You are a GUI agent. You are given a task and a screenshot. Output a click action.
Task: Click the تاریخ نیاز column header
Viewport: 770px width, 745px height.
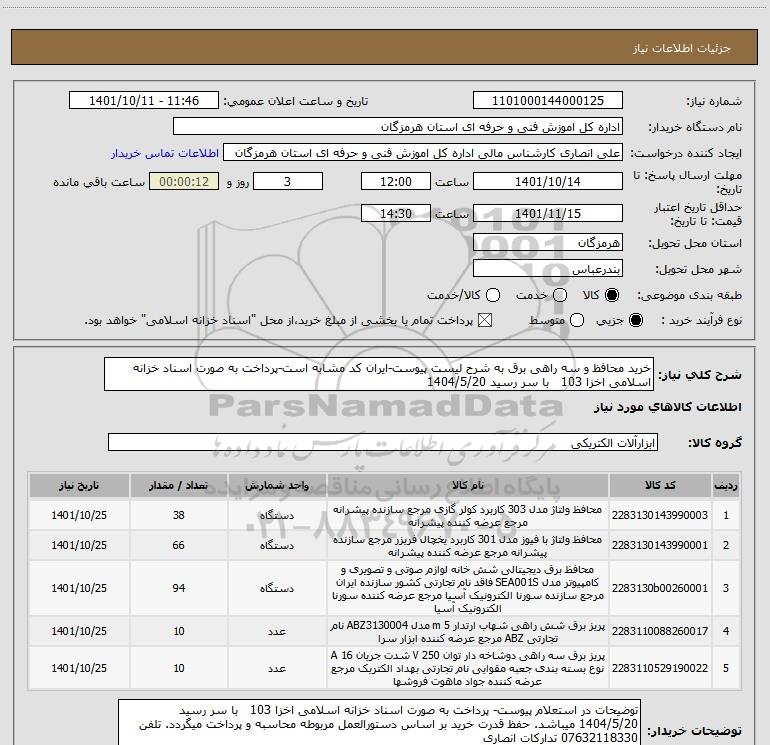[x=79, y=485]
